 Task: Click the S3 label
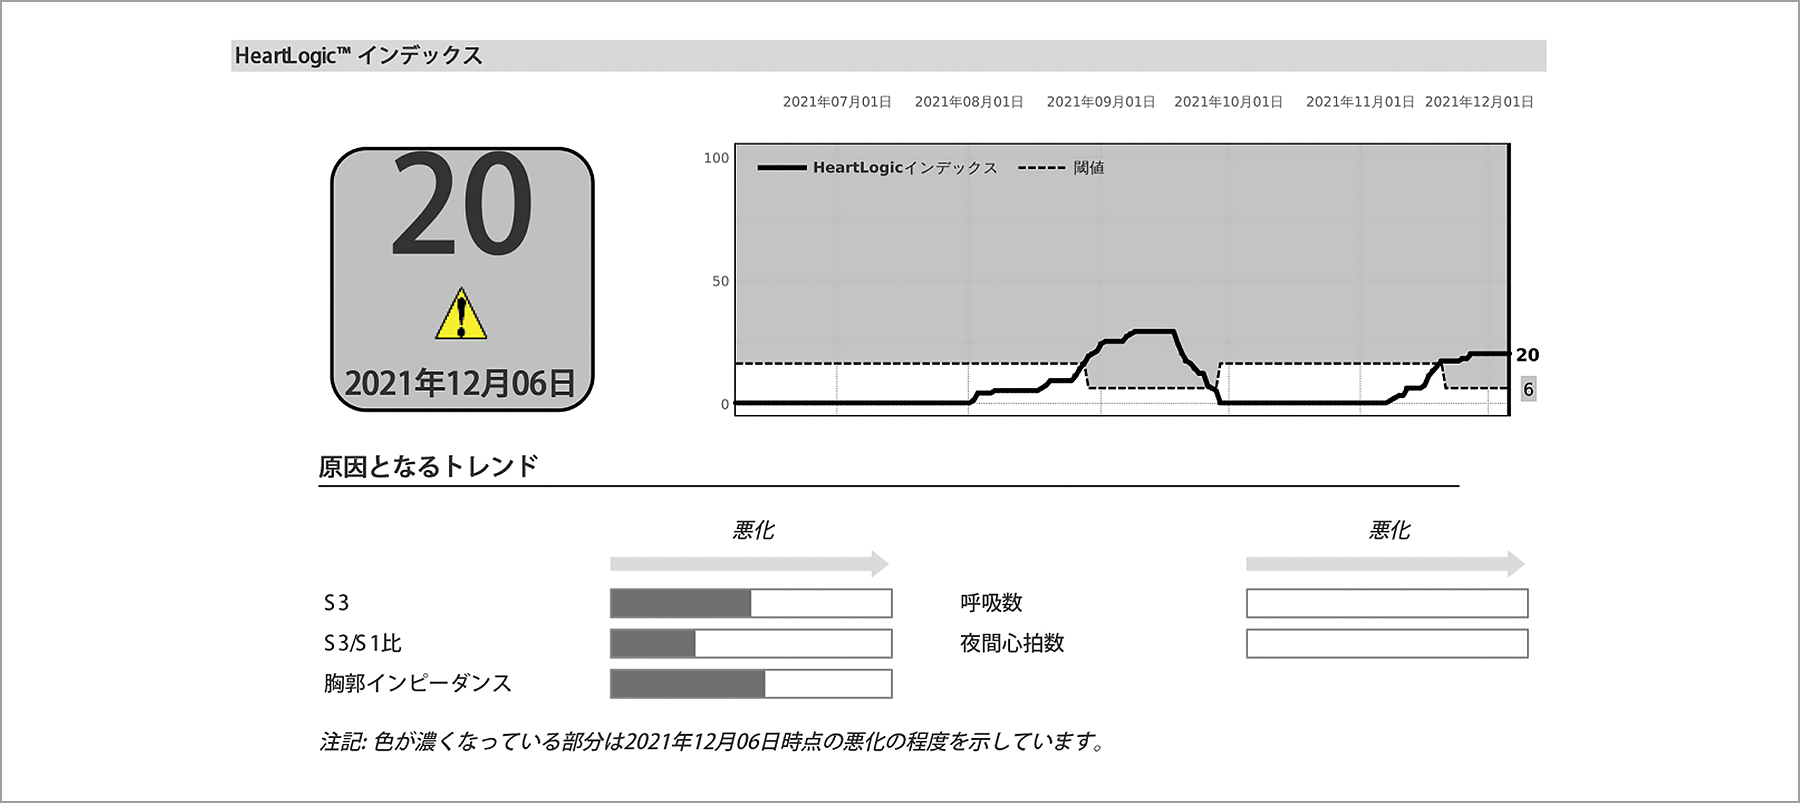[x=336, y=603]
